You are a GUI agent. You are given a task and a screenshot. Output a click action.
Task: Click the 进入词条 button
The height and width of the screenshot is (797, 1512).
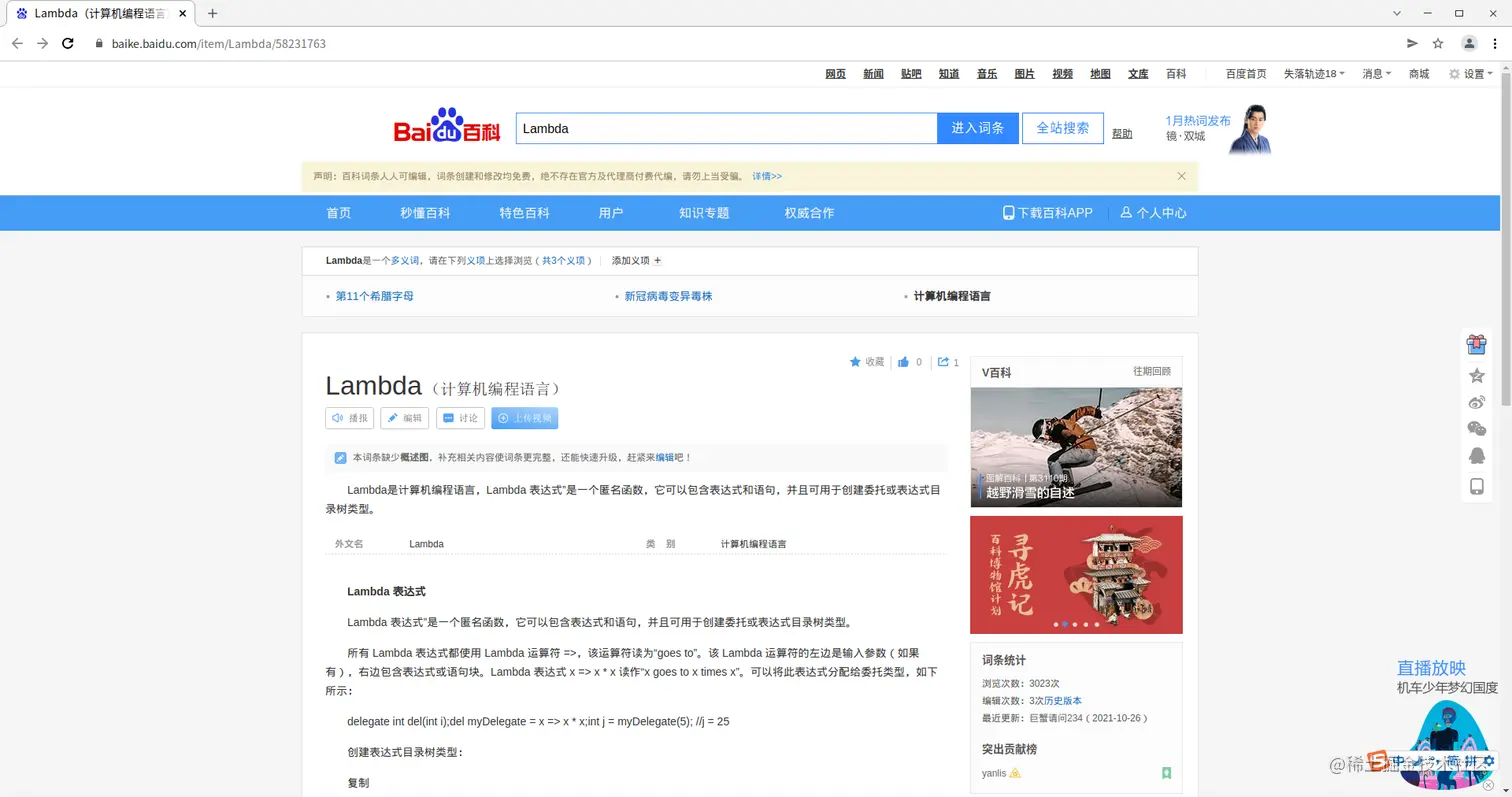977,128
